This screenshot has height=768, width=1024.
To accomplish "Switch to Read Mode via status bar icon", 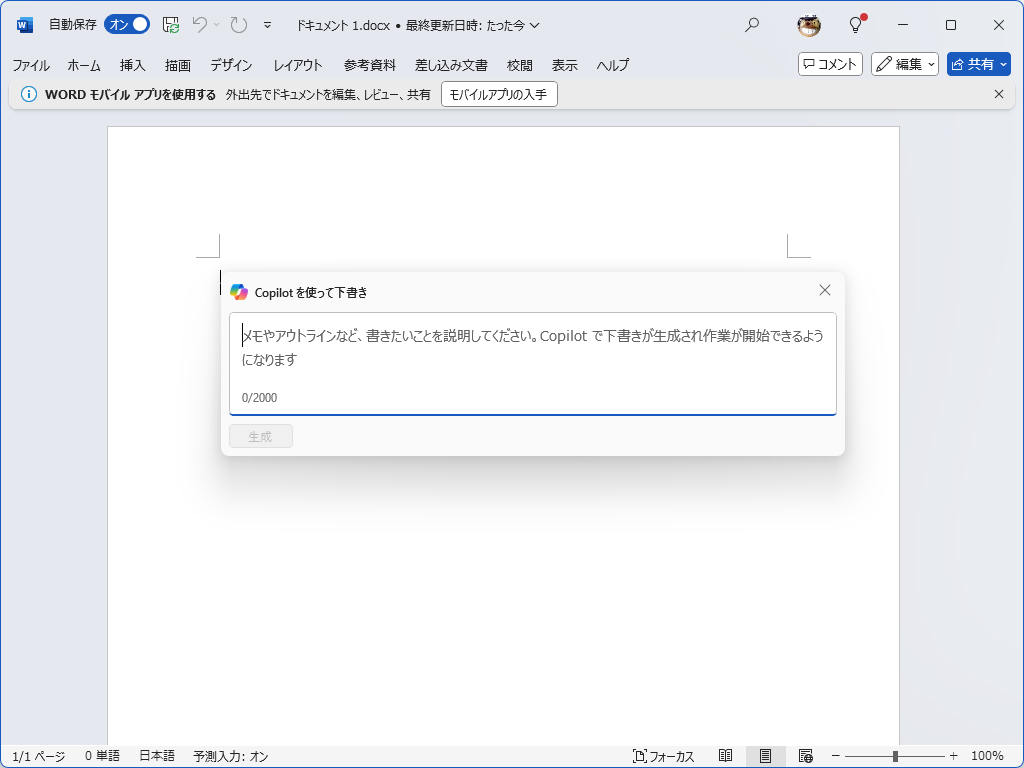I will pyautogui.click(x=726, y=756).
